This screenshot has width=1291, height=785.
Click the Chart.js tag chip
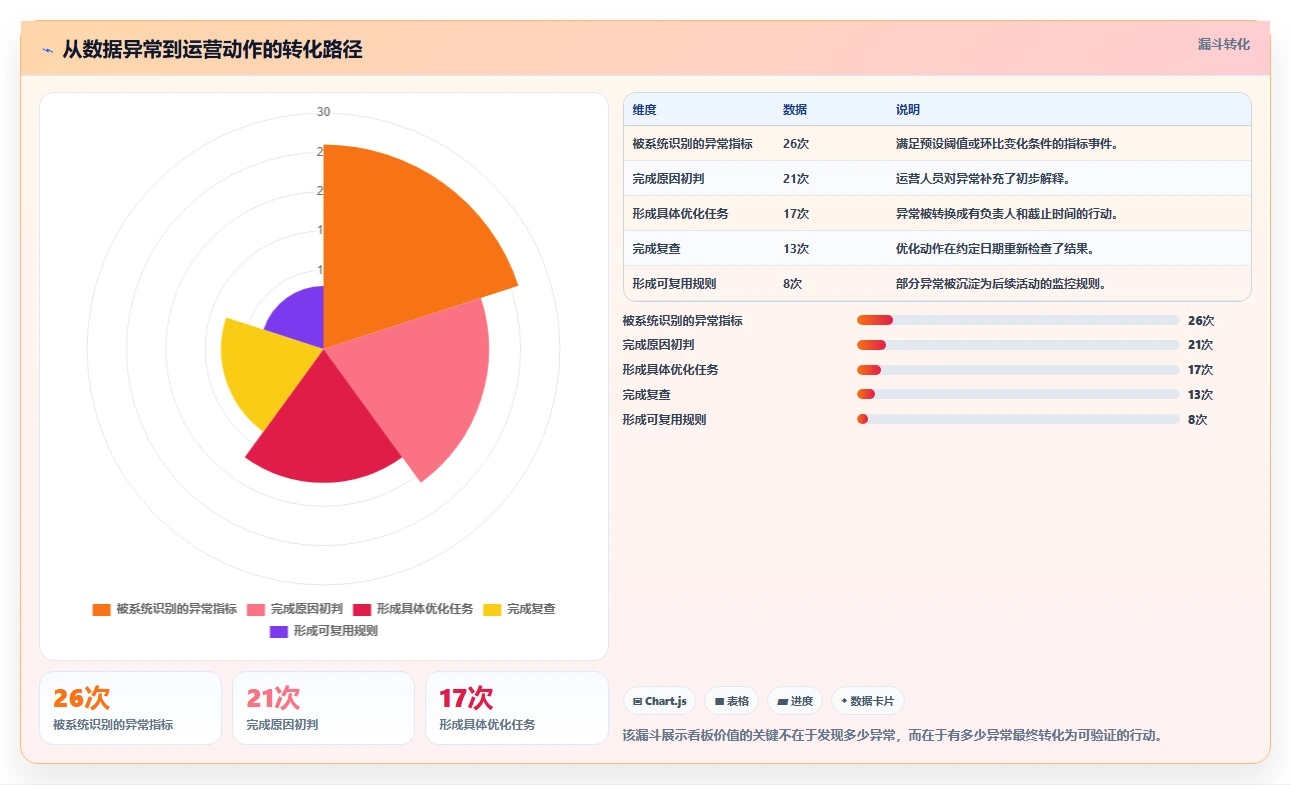[x=659, y=701]
